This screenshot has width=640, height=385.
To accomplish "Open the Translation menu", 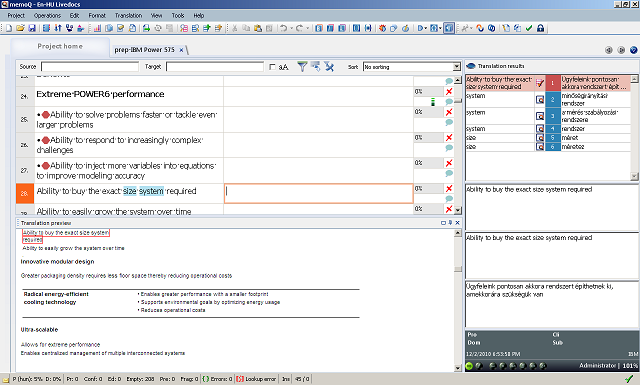I will [x=128, y=16].
